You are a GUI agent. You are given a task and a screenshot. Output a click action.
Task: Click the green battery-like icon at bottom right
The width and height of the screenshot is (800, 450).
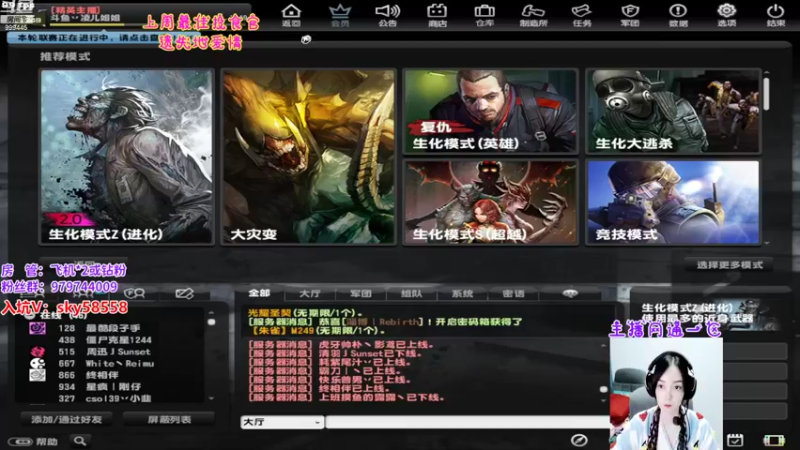773,440
